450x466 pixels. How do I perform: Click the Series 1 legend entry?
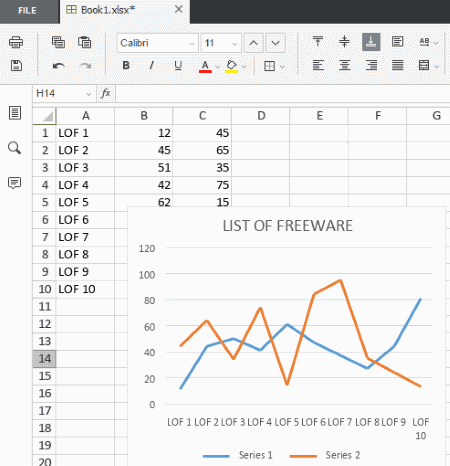(x=238, y=455)
